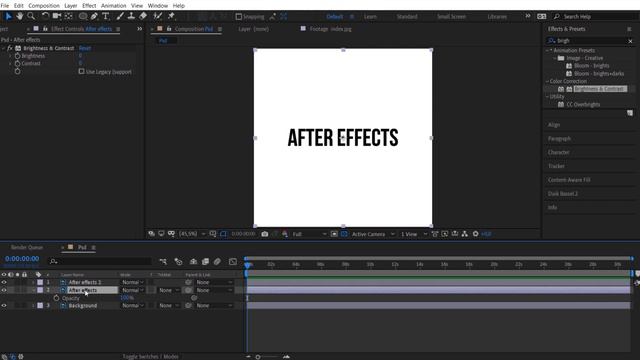Select the Eraser tool
The image size is (640, 360).
click(x=143, y=16)
